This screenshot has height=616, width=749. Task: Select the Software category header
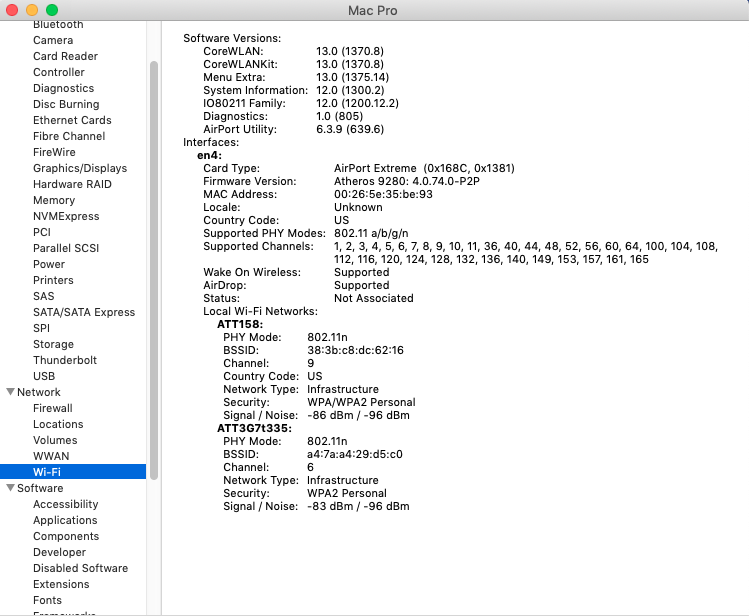[x=40, y=488]
